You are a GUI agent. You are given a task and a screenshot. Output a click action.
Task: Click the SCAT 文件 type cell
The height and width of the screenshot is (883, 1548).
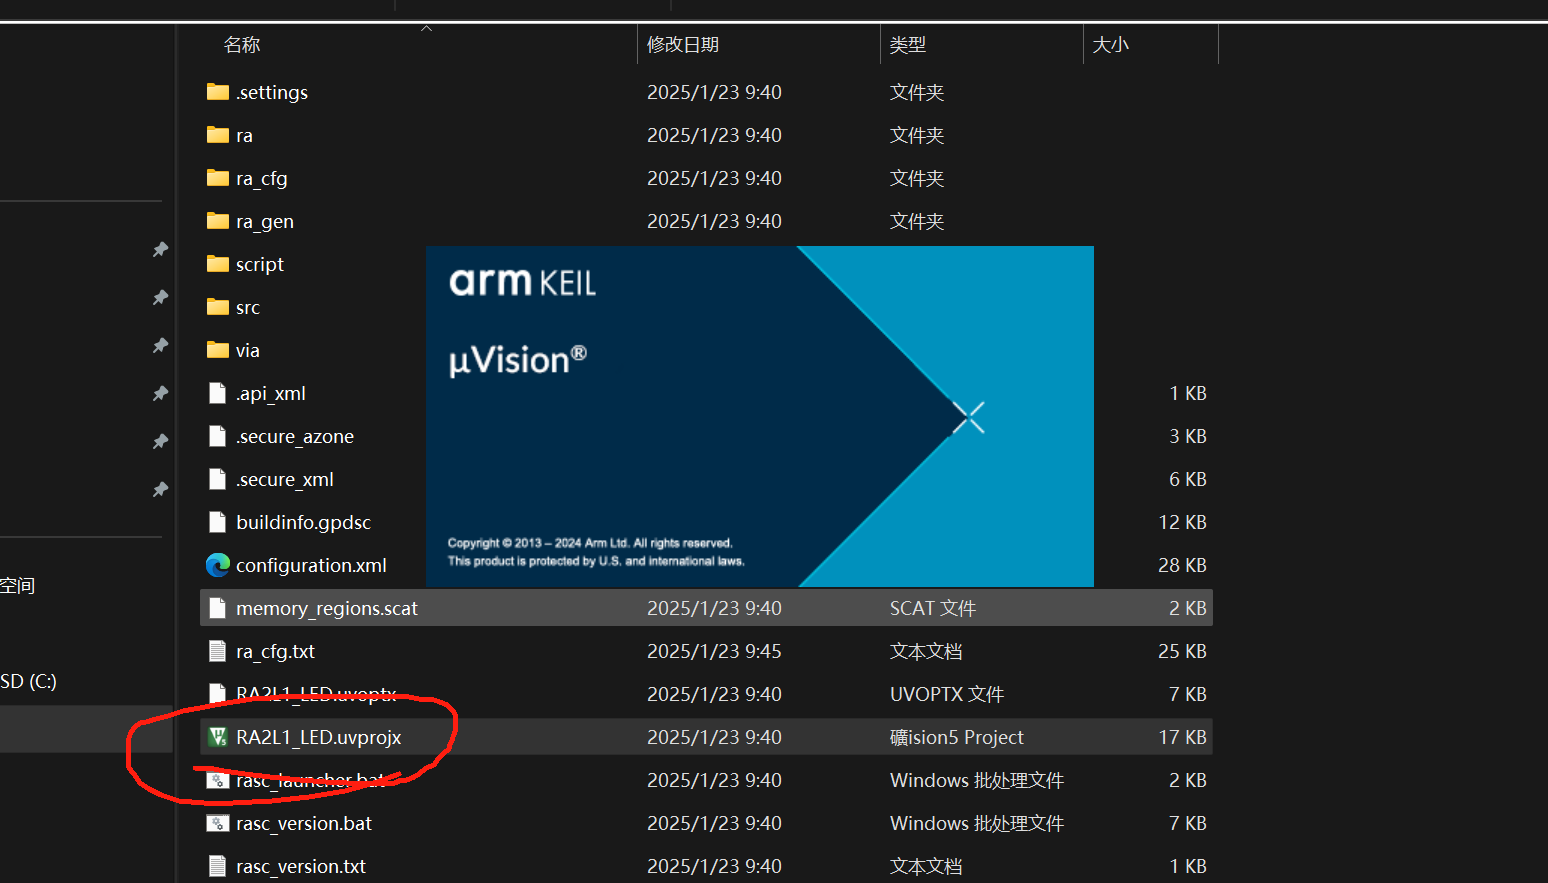click(933, 608)
